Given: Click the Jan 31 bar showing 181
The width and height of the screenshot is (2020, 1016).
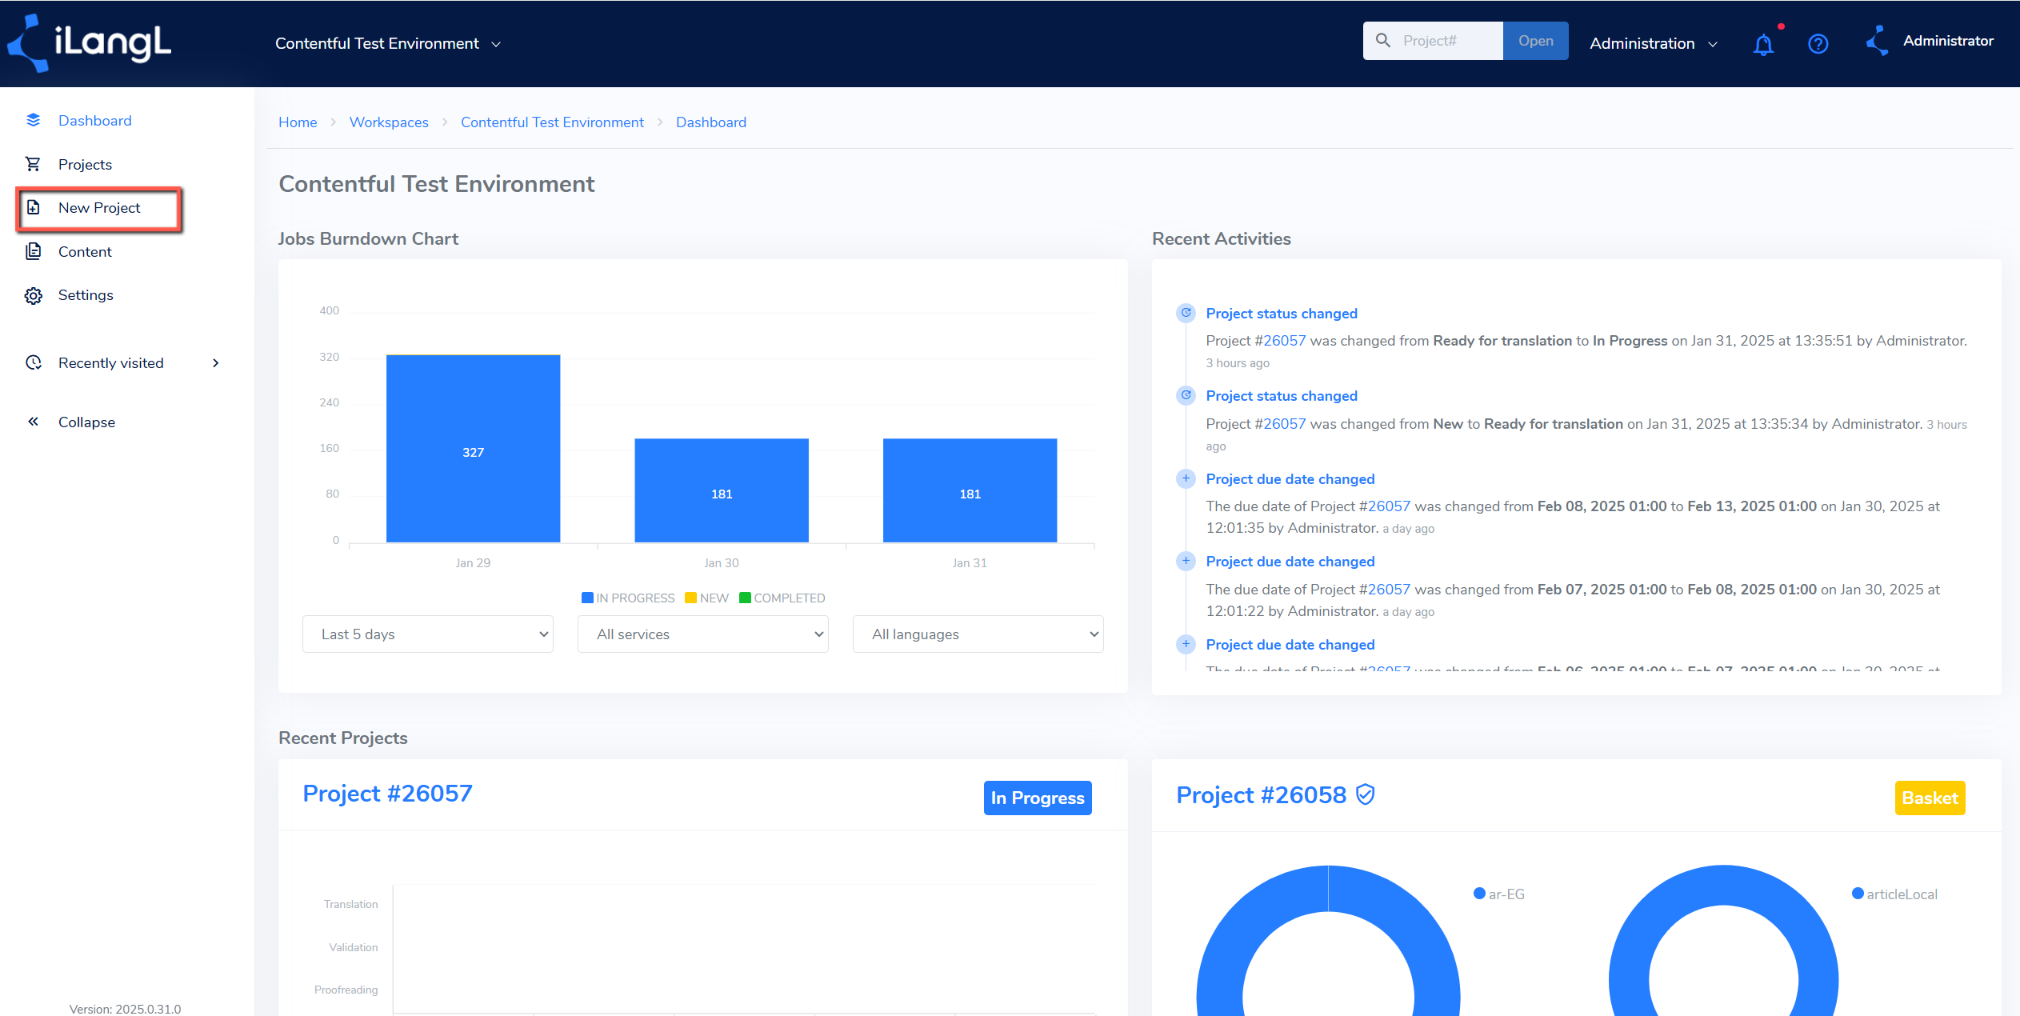Looking at the screenshot, I should pos(969,491).
